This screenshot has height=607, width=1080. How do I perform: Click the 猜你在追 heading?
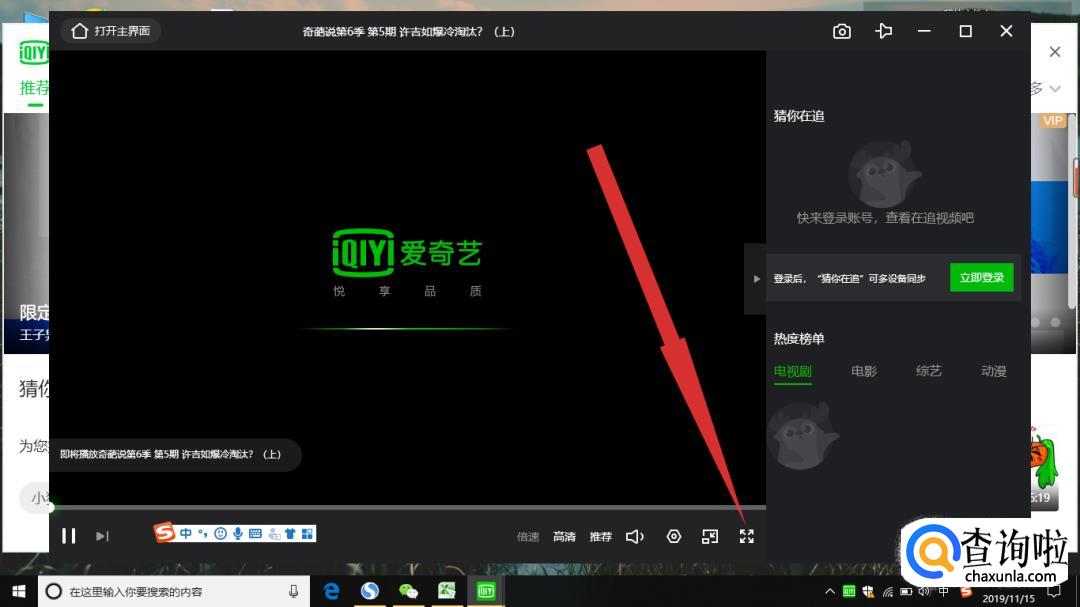(x=799, y=116)
